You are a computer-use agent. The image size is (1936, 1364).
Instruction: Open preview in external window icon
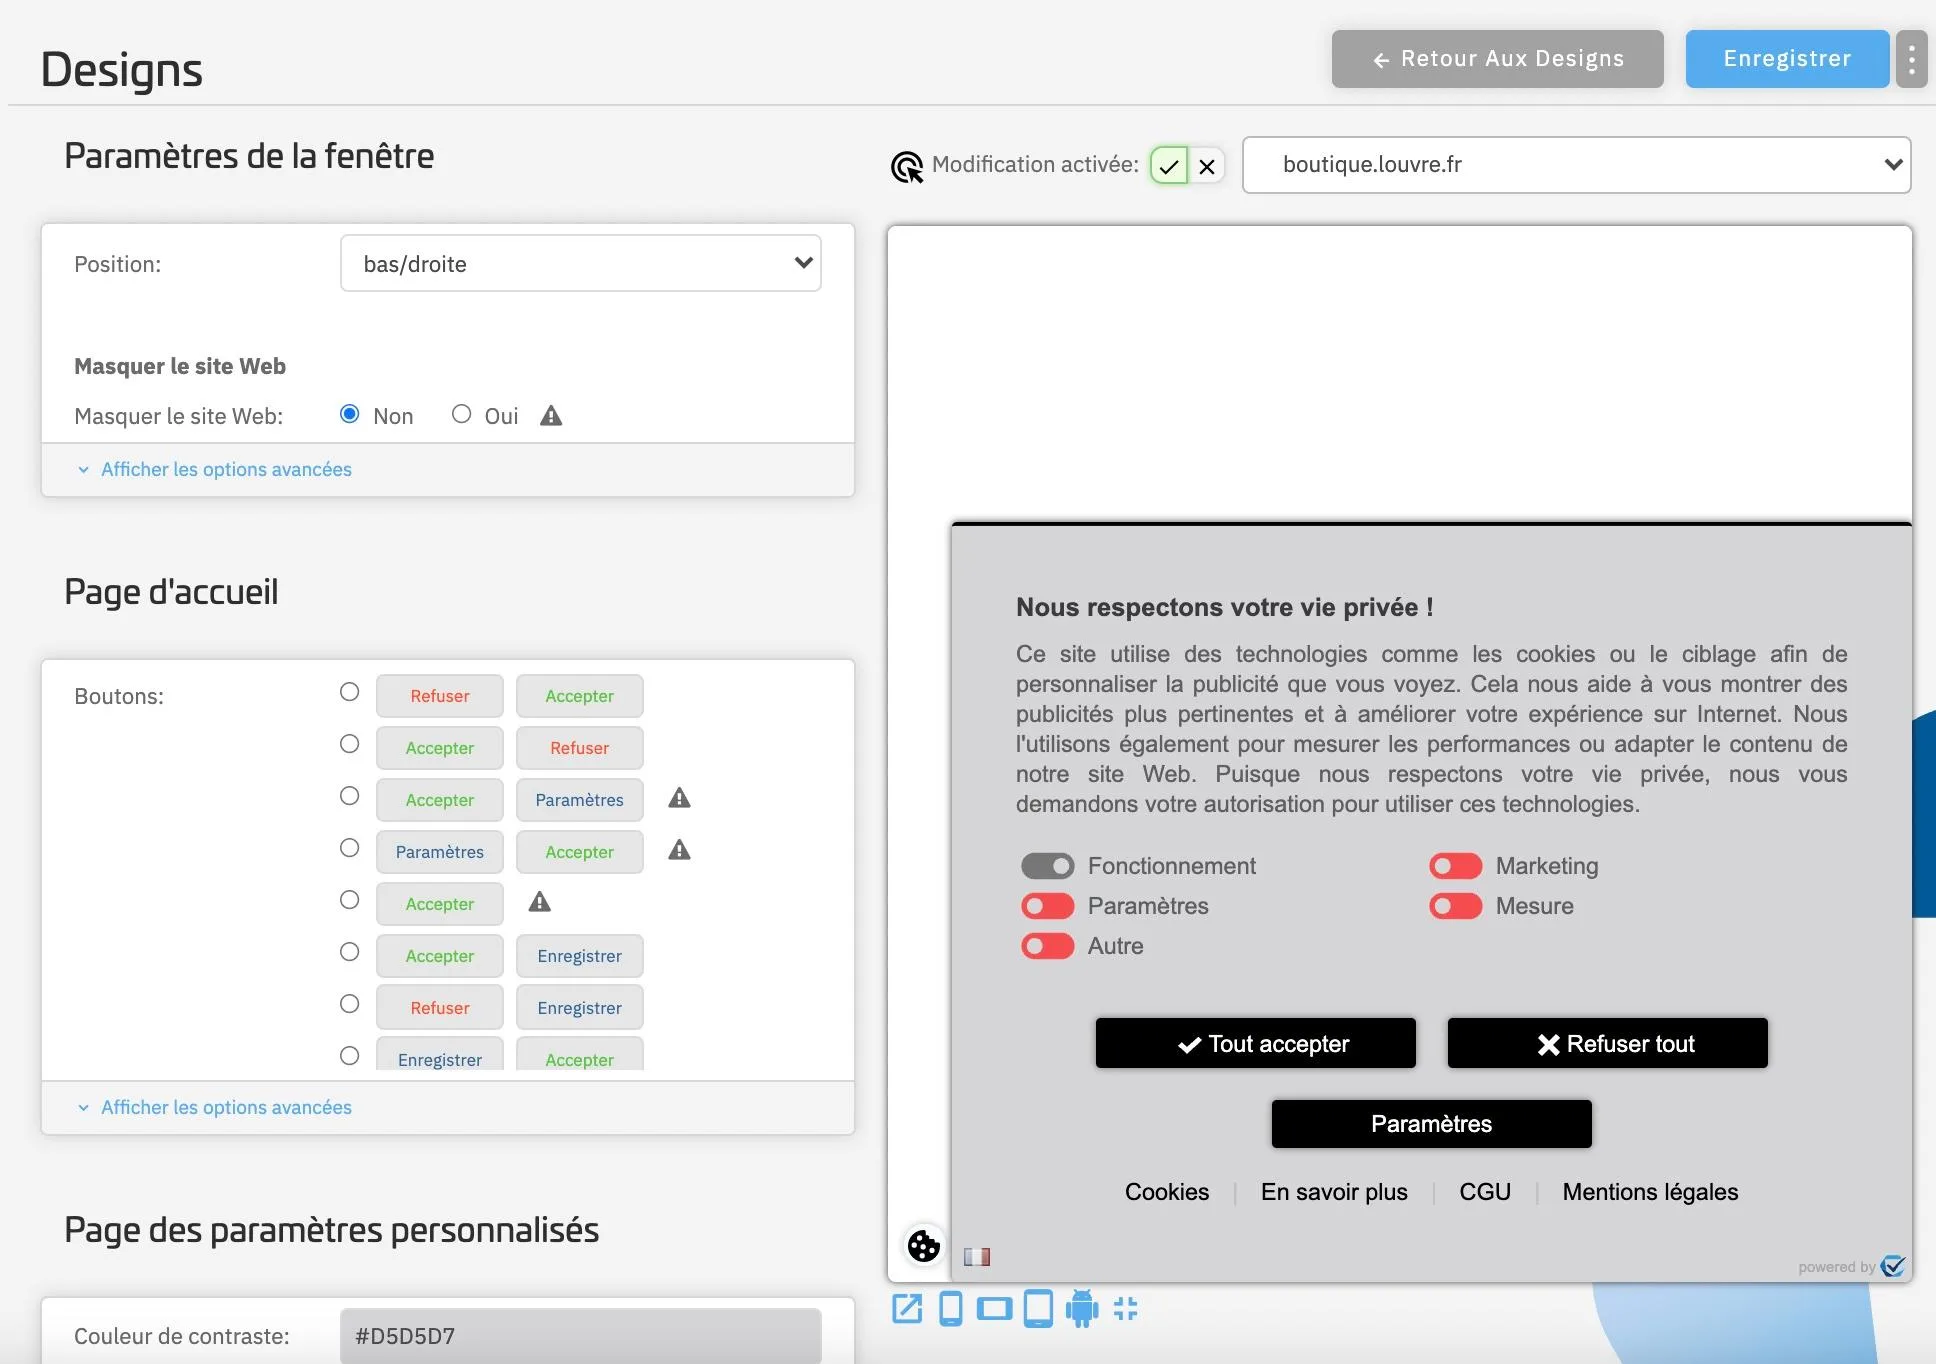click(907, 1309)
